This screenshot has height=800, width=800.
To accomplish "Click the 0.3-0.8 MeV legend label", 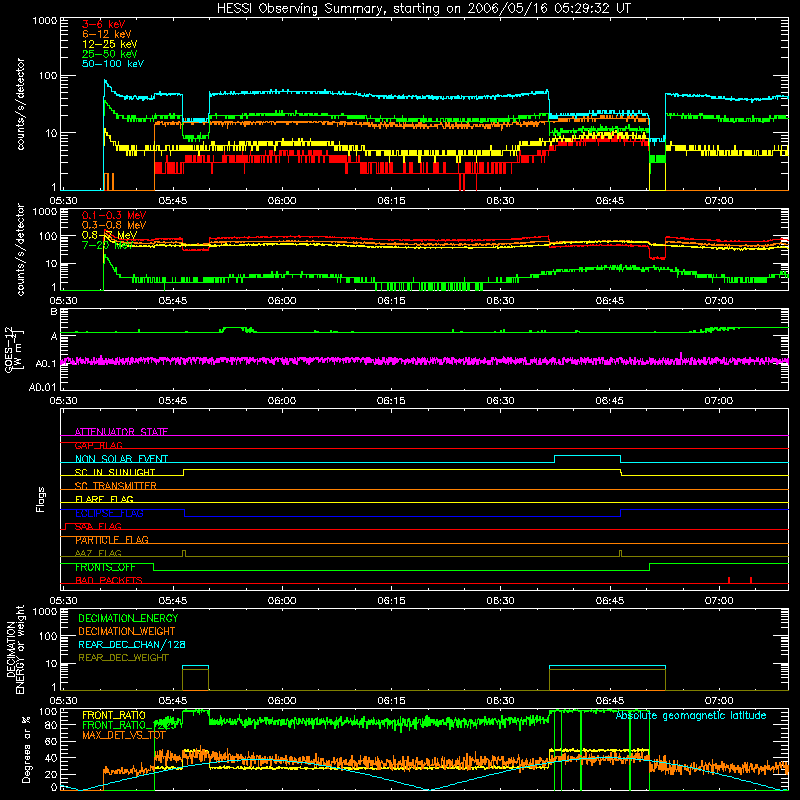I will (114, 225).
